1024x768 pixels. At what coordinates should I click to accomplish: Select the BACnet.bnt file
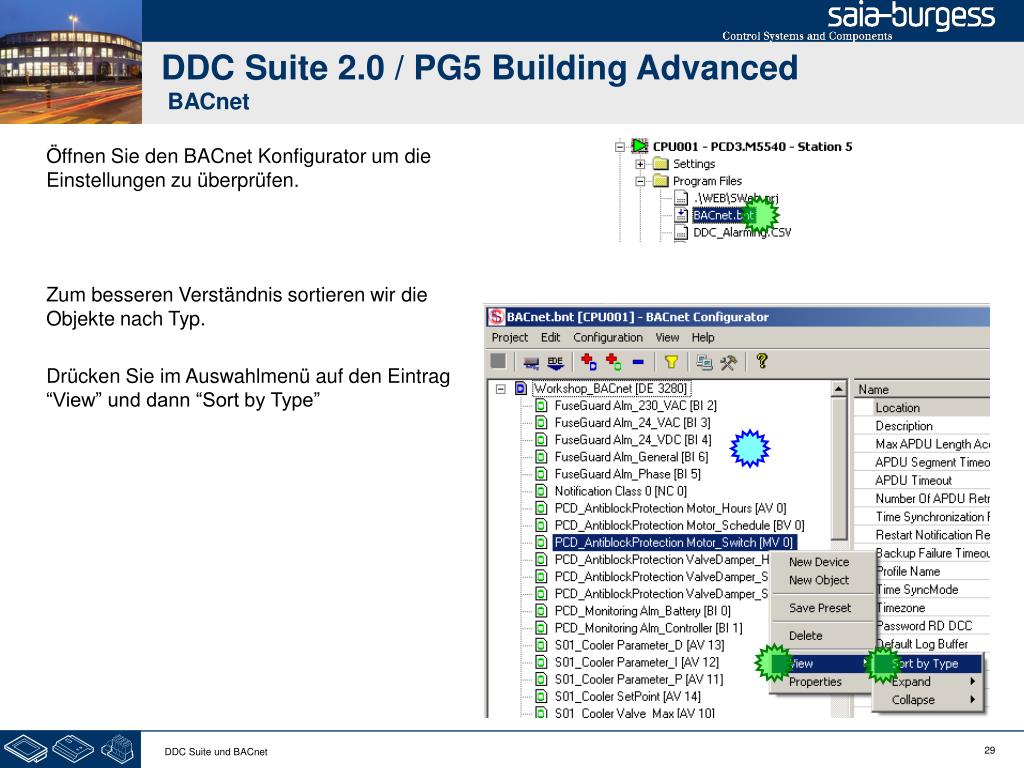[723, 215]
